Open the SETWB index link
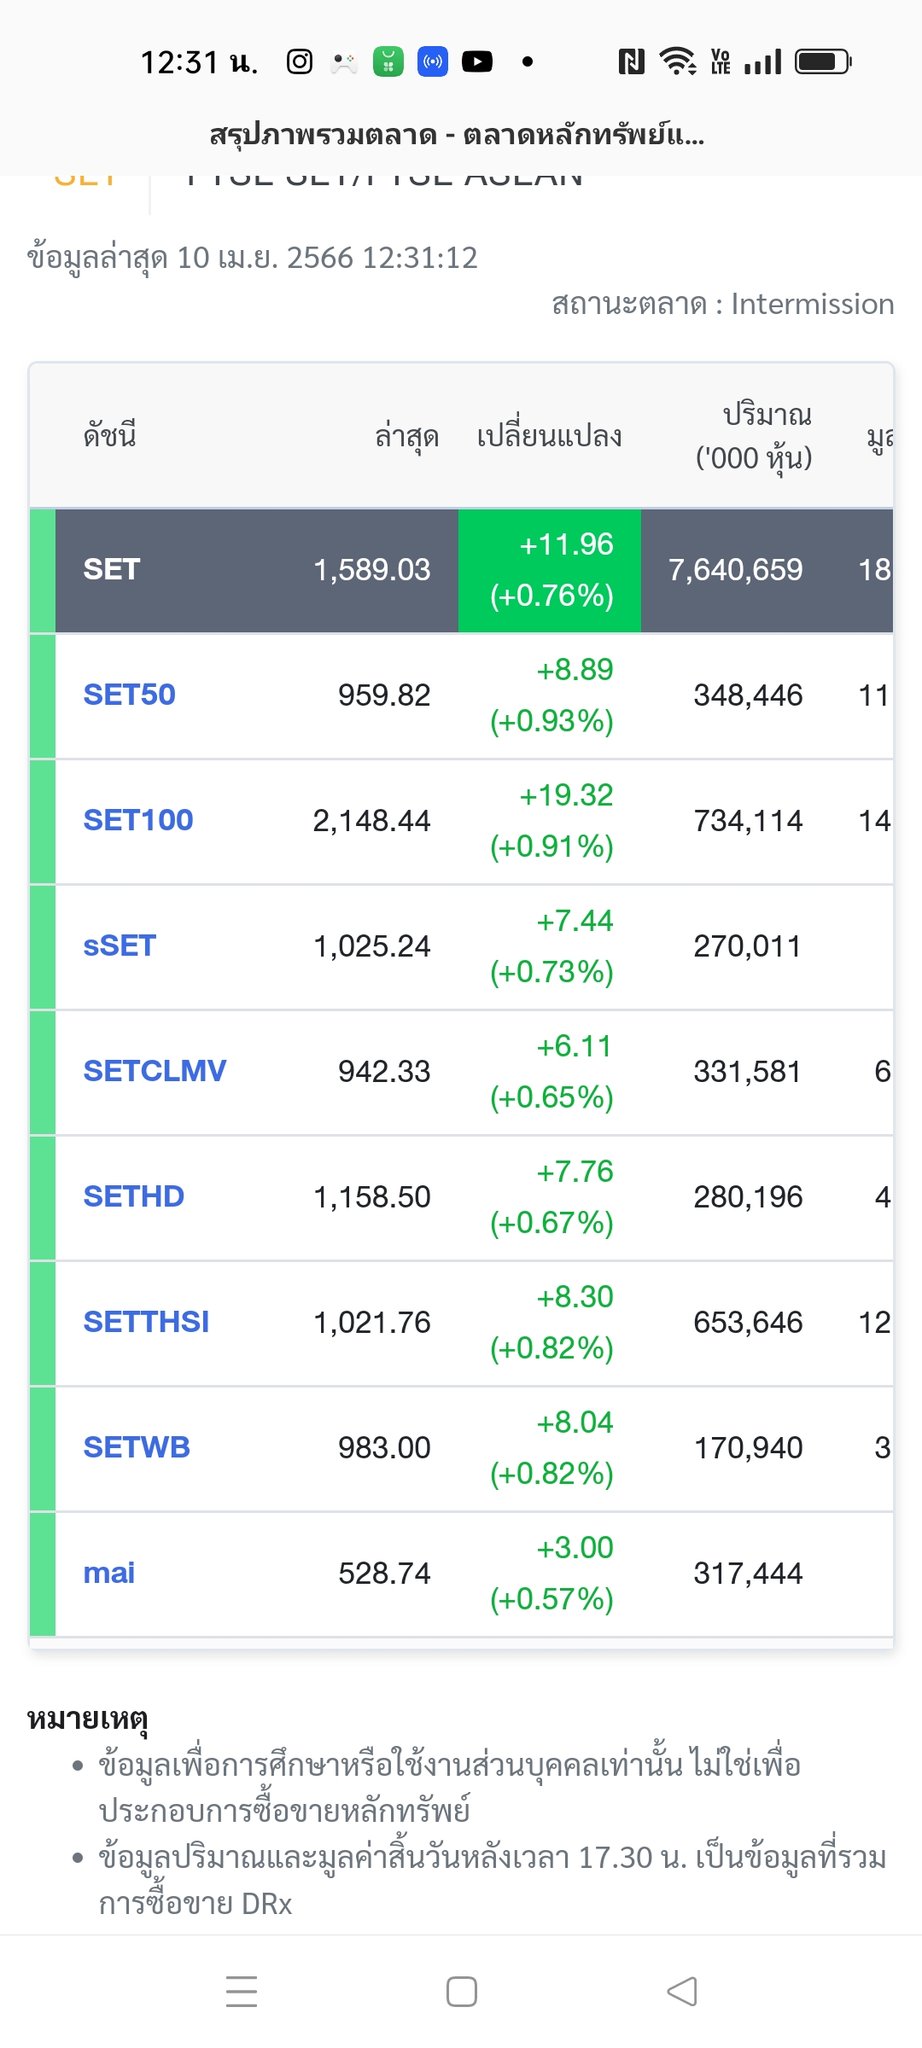Viewport: 922px width, 2048px height. 136,1447
